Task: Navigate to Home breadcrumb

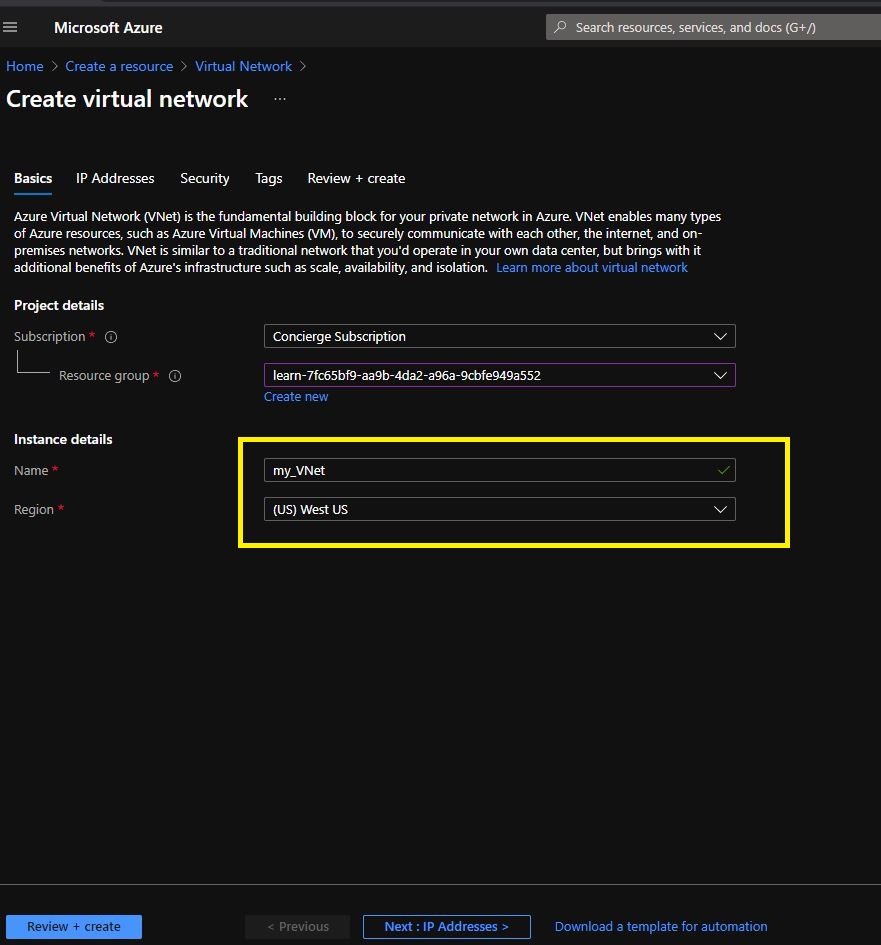Action: click(25, 66)
